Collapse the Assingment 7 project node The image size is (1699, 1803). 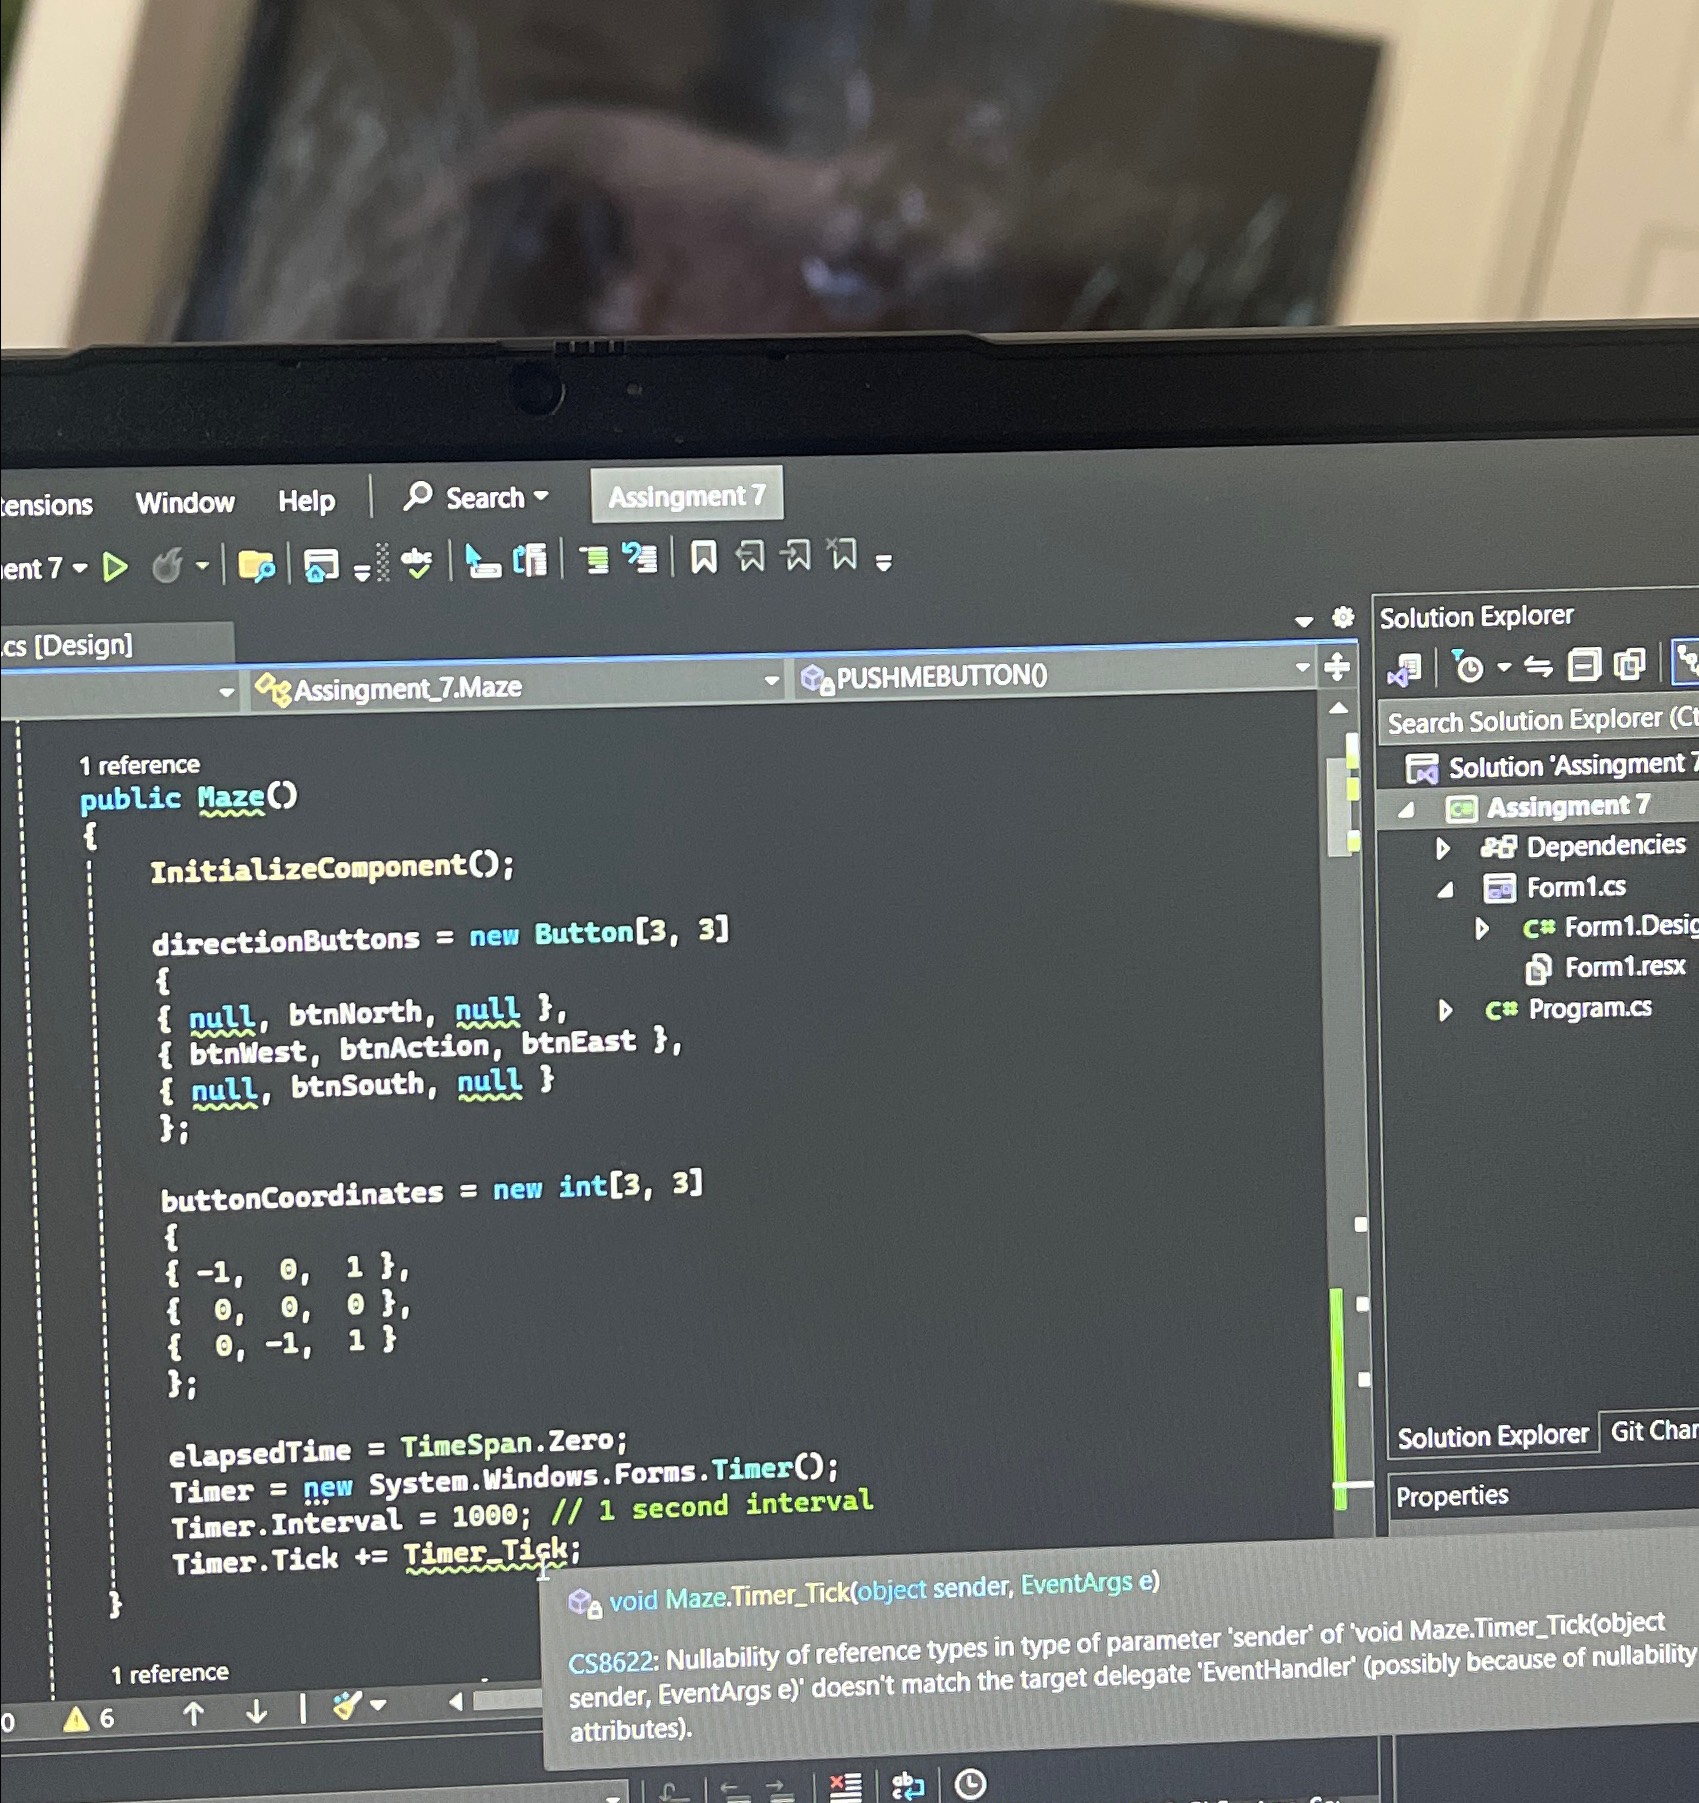tap(1406, 809)
